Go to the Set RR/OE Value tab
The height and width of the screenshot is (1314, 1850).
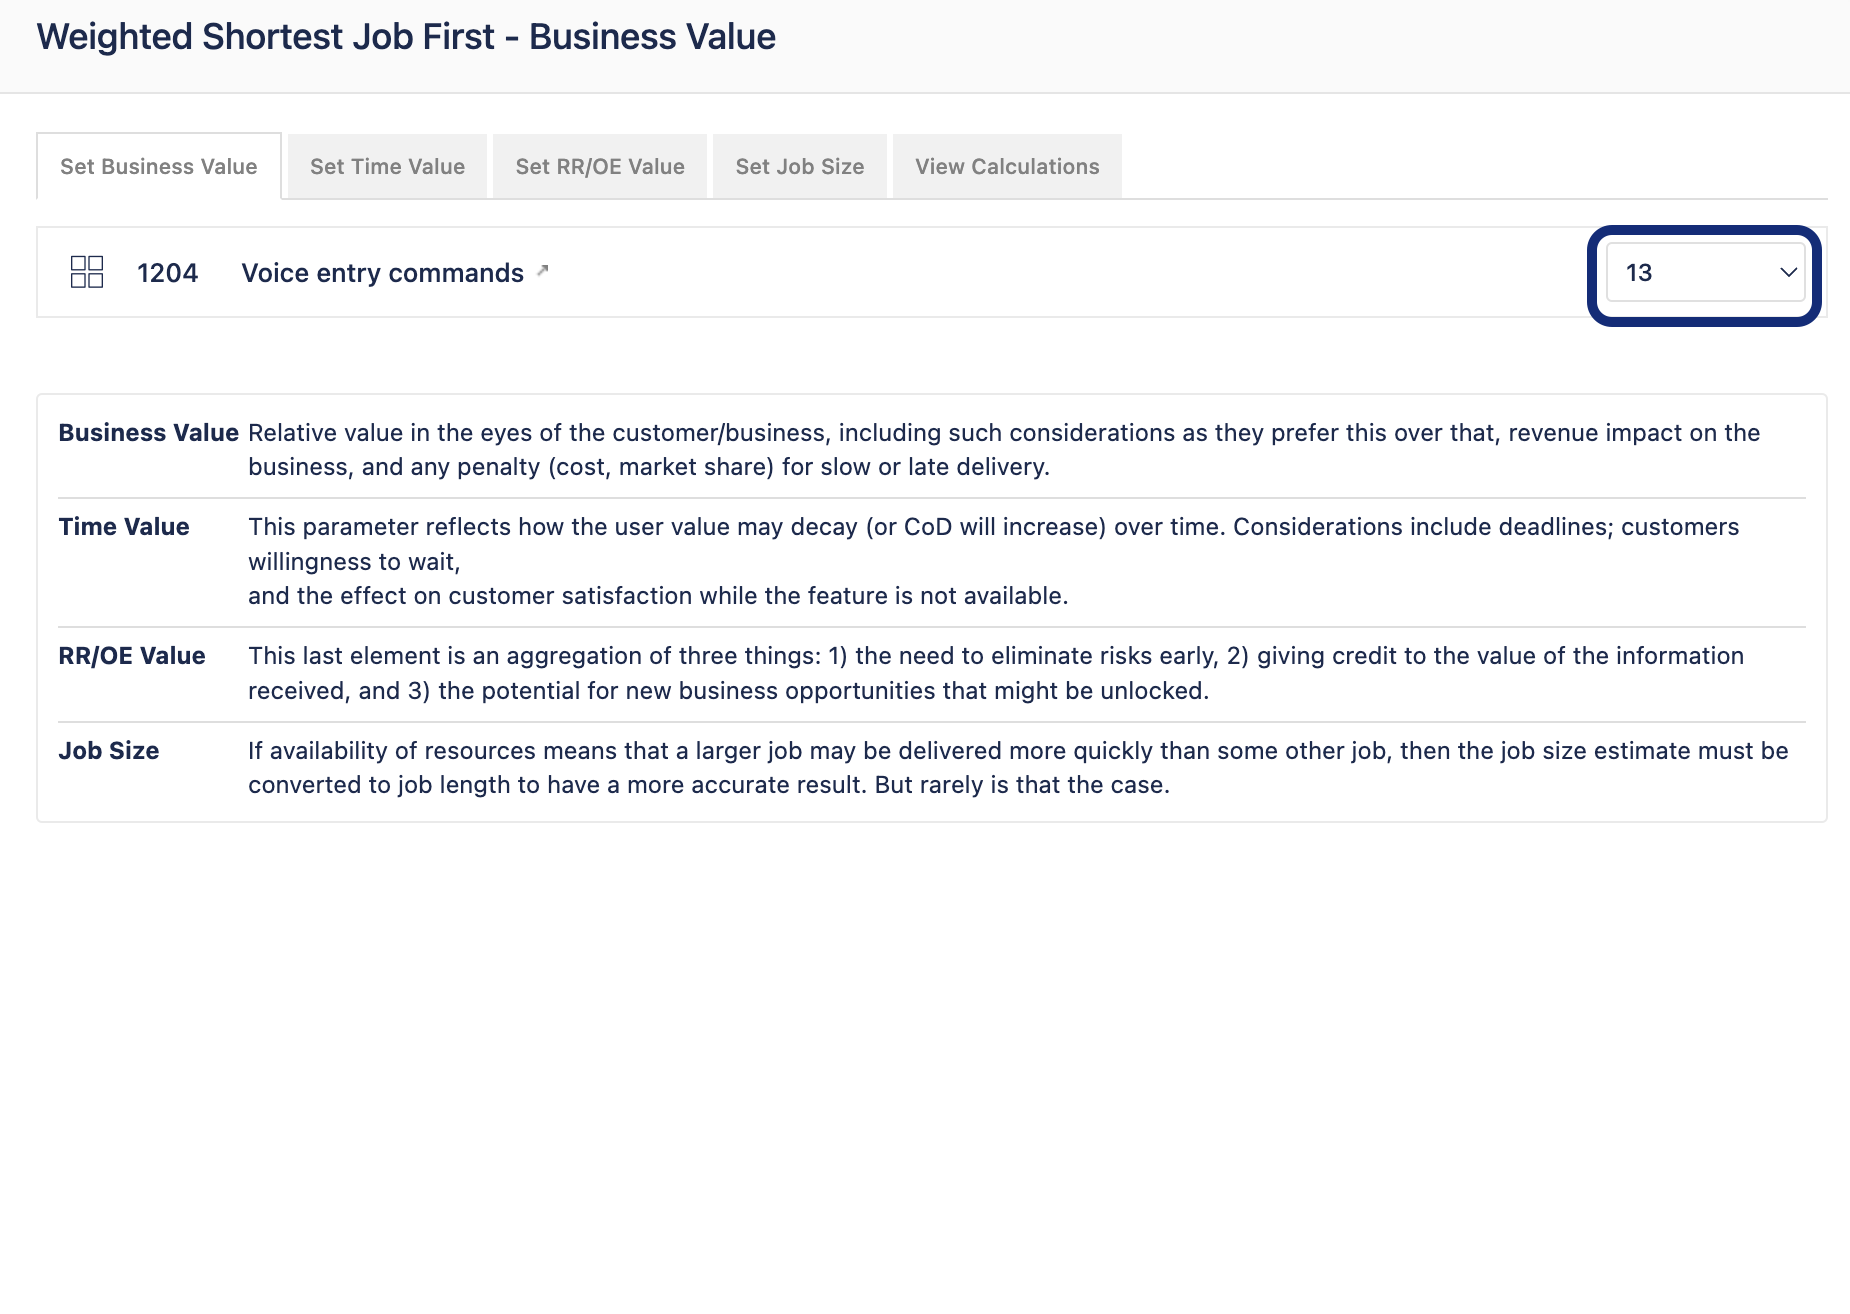point(600,167)
